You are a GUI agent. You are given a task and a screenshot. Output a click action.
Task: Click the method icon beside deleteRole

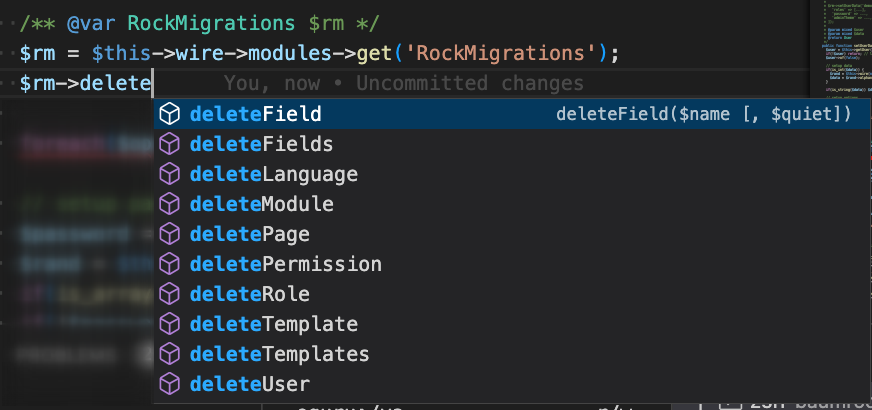click(171, 294)
